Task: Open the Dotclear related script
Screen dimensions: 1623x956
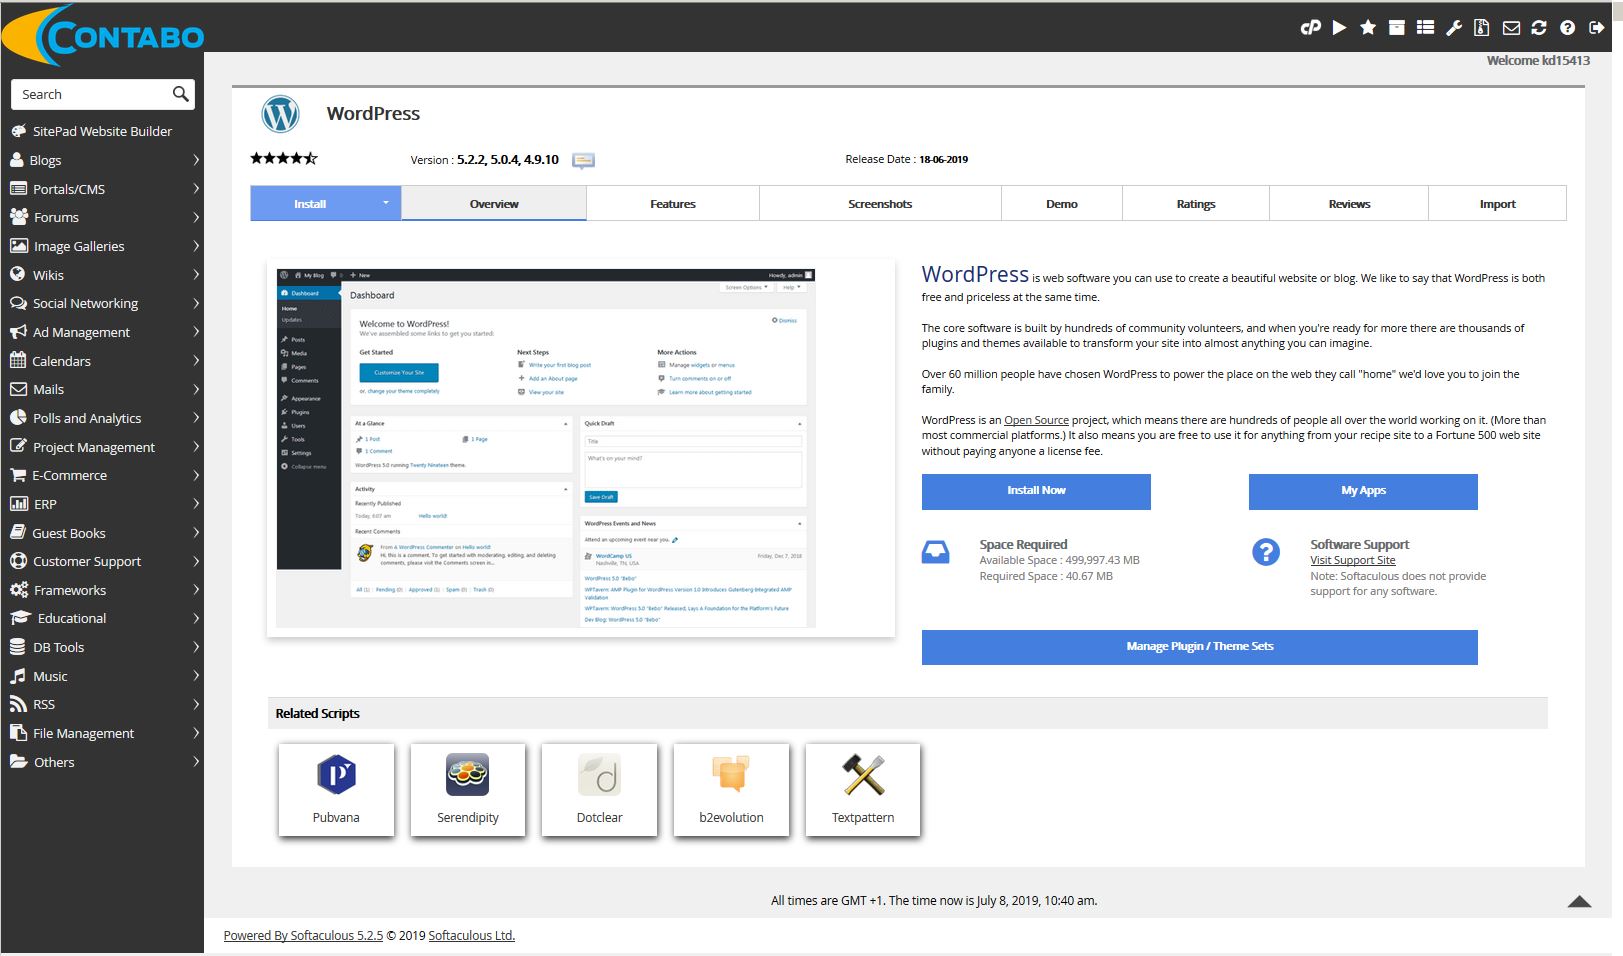Action: (x=600, y=789)
